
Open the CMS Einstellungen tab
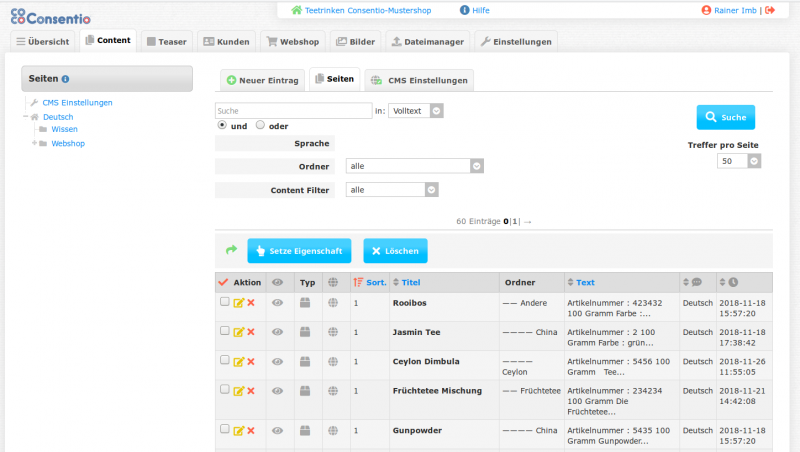pyautogui.click(x=418, y=80)
